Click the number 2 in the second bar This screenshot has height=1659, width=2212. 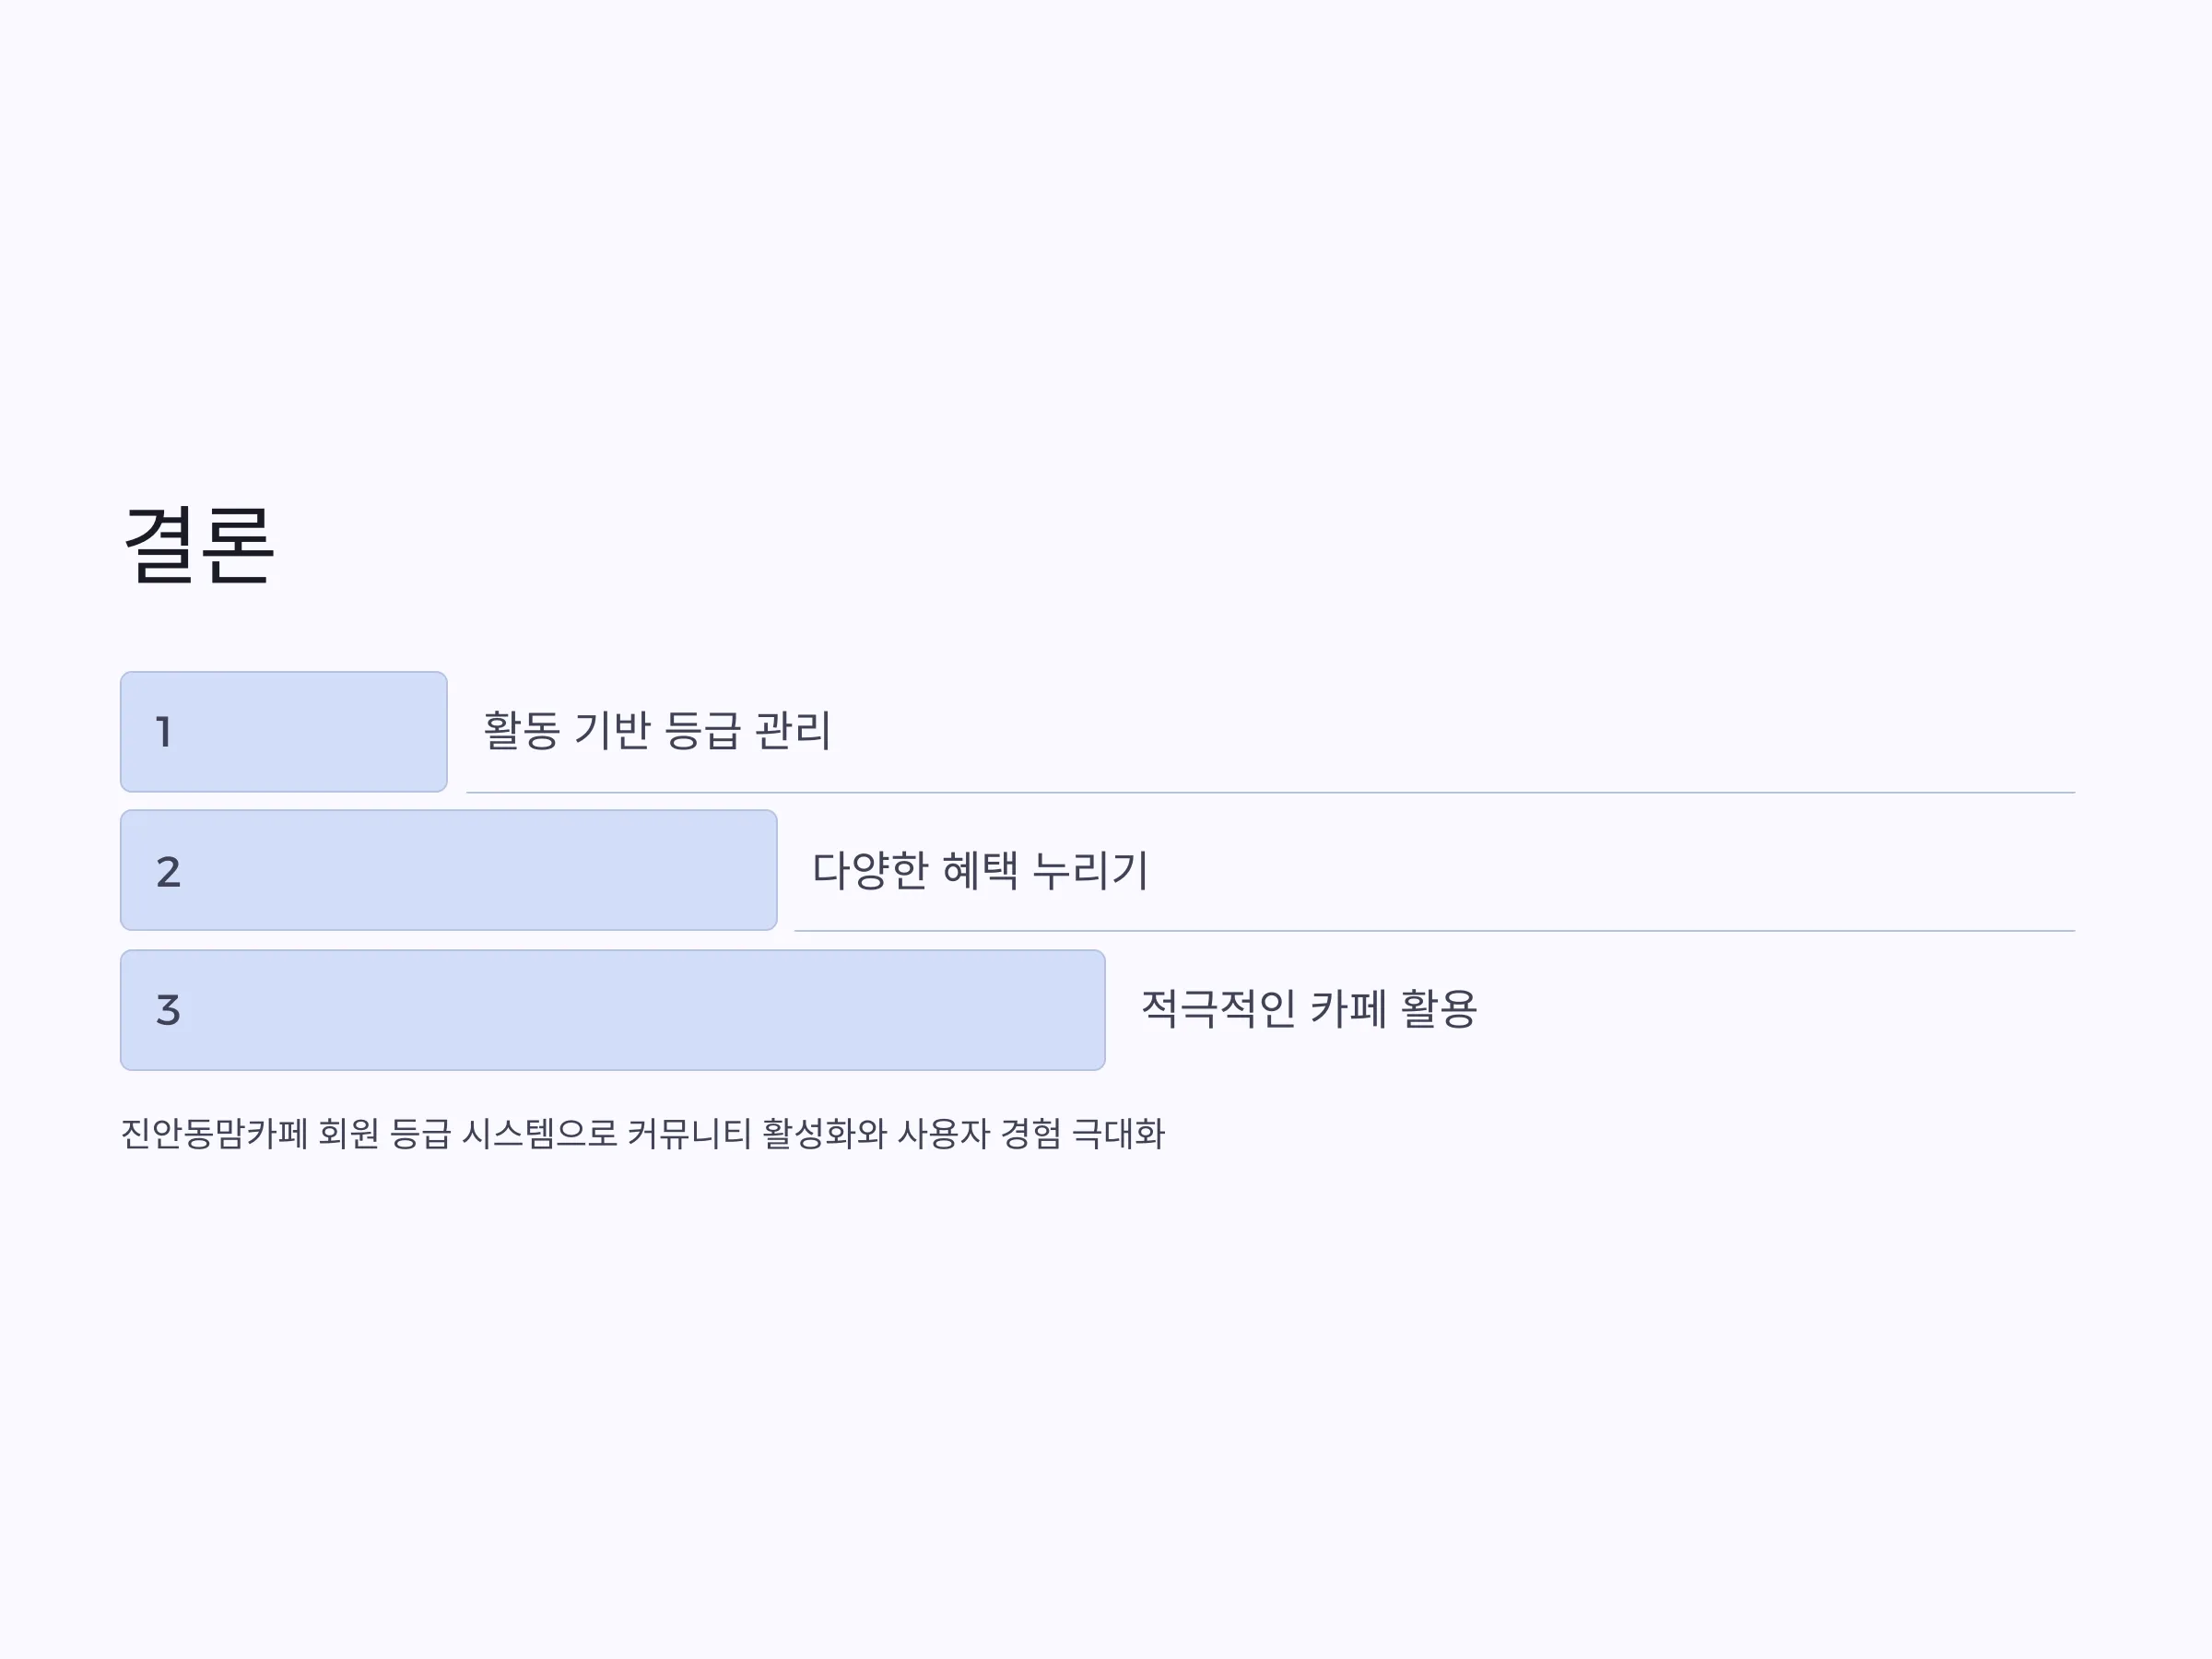168,871
